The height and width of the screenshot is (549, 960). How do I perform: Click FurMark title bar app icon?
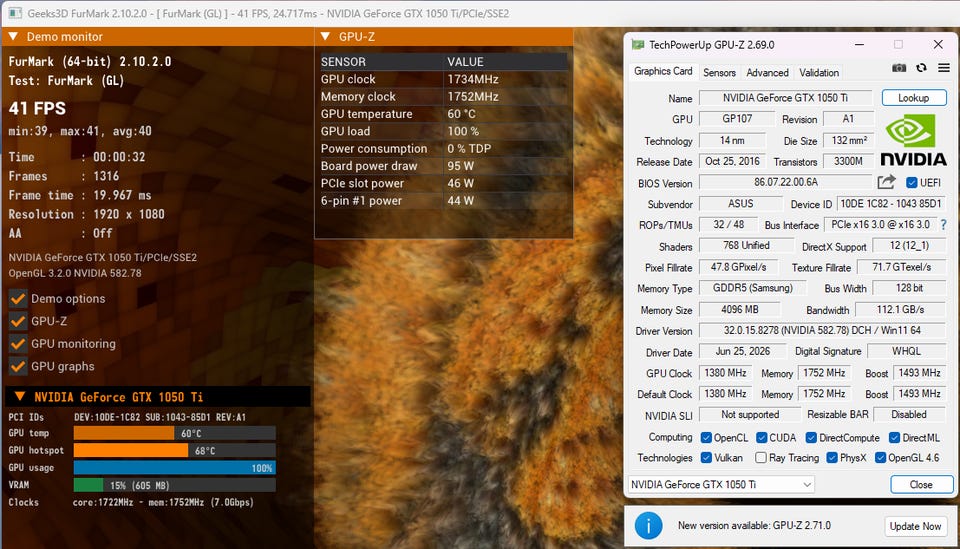tap(15, 13)
